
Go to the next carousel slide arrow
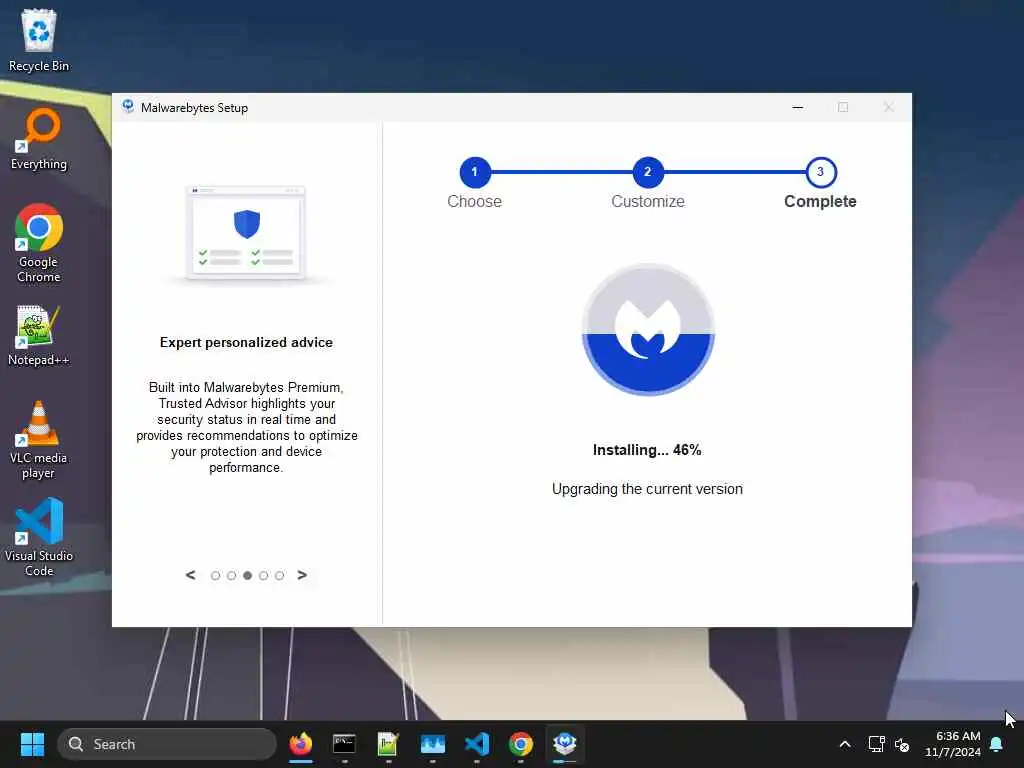(302, 575)
